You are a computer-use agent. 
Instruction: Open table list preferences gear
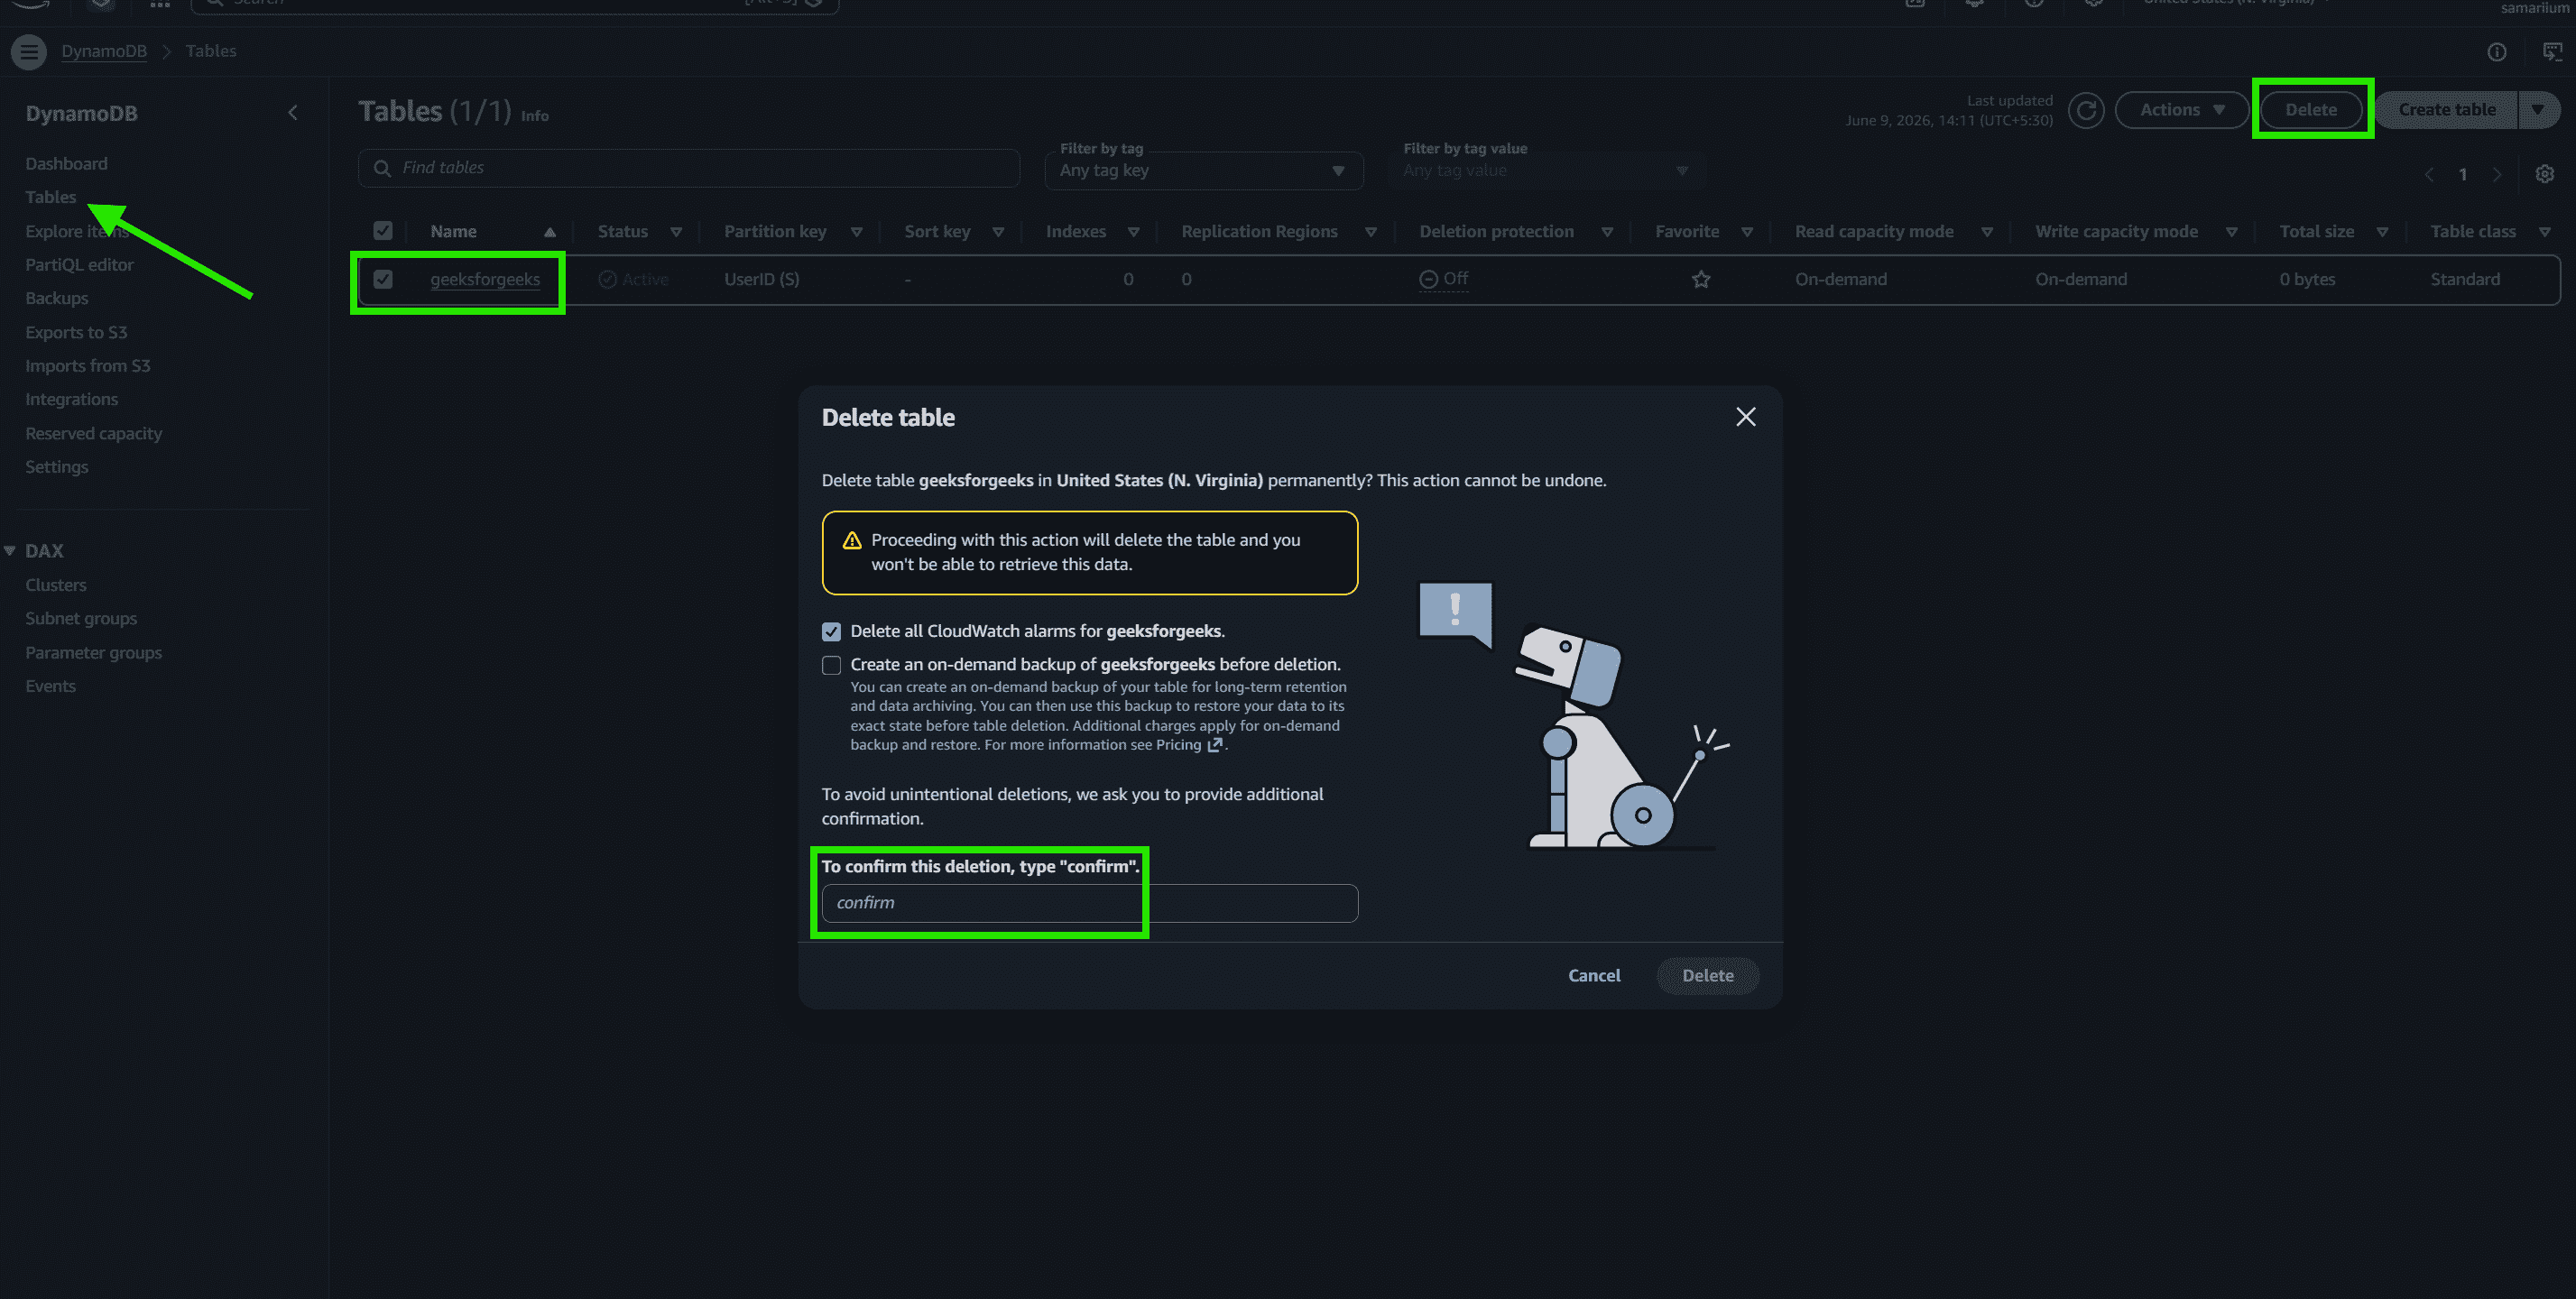(2545, 174)
